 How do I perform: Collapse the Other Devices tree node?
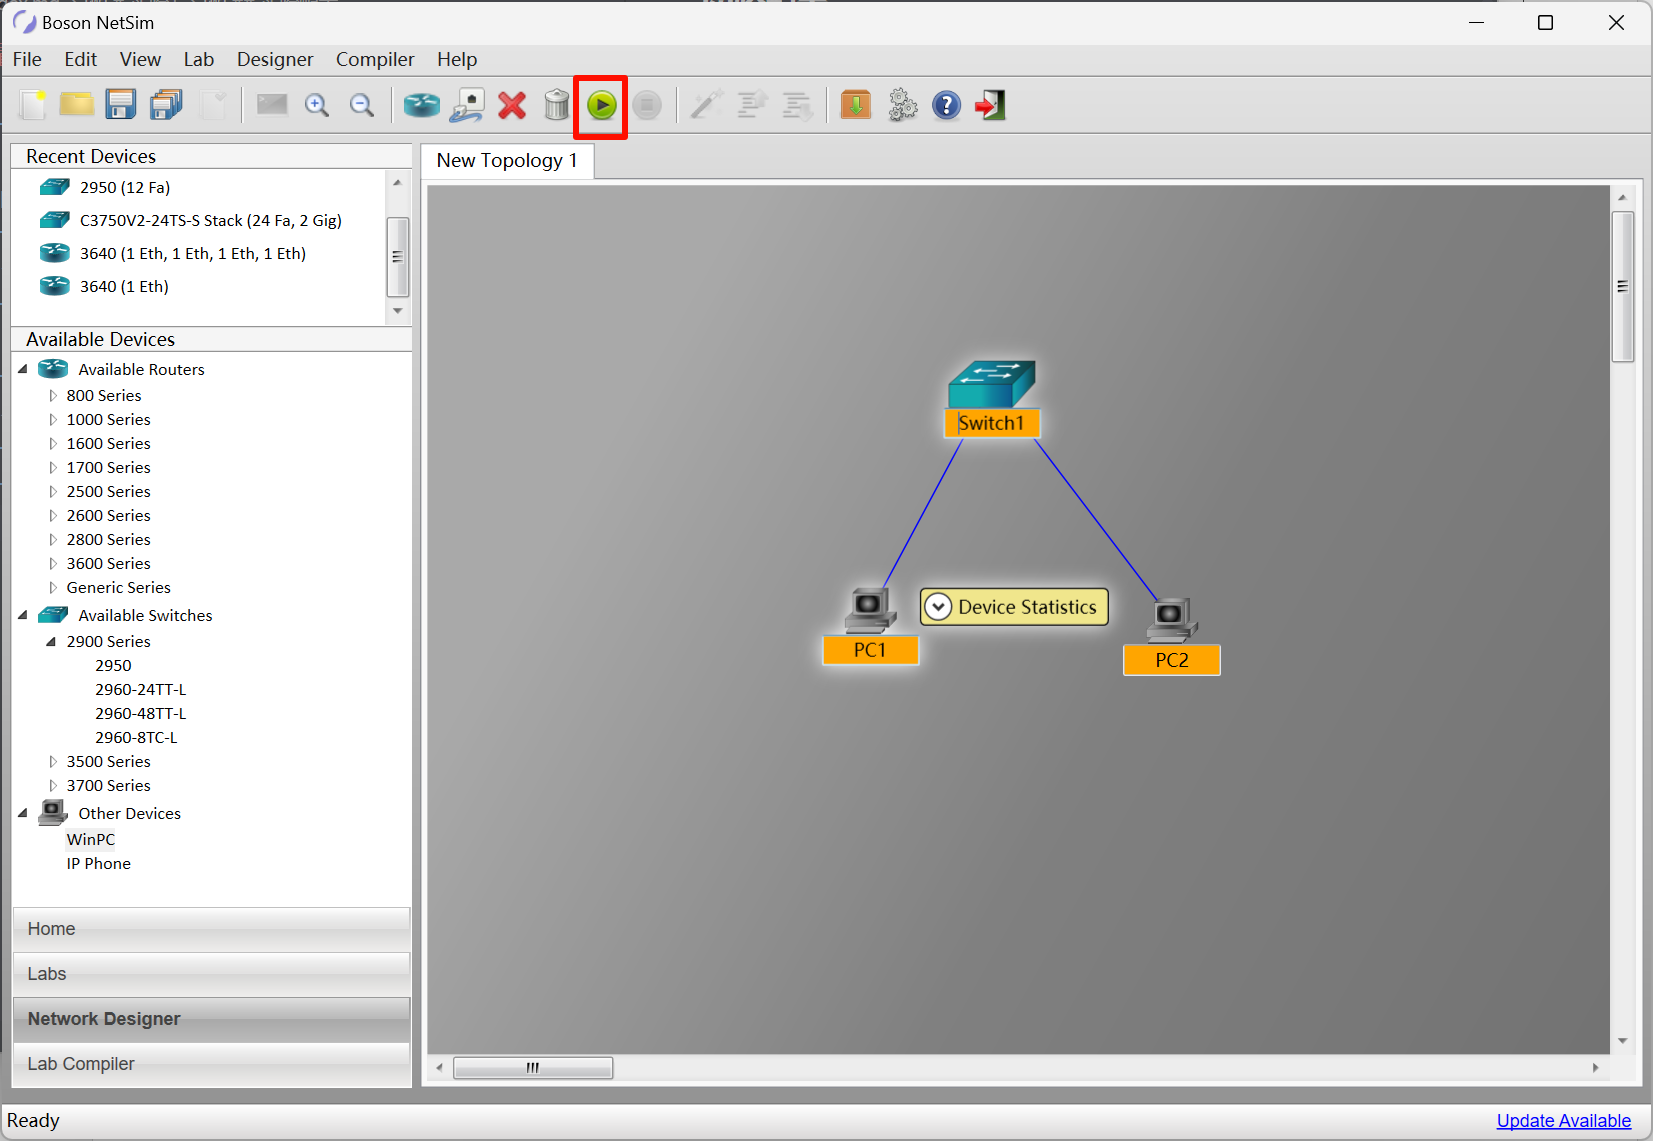click(x=23, y=813)
